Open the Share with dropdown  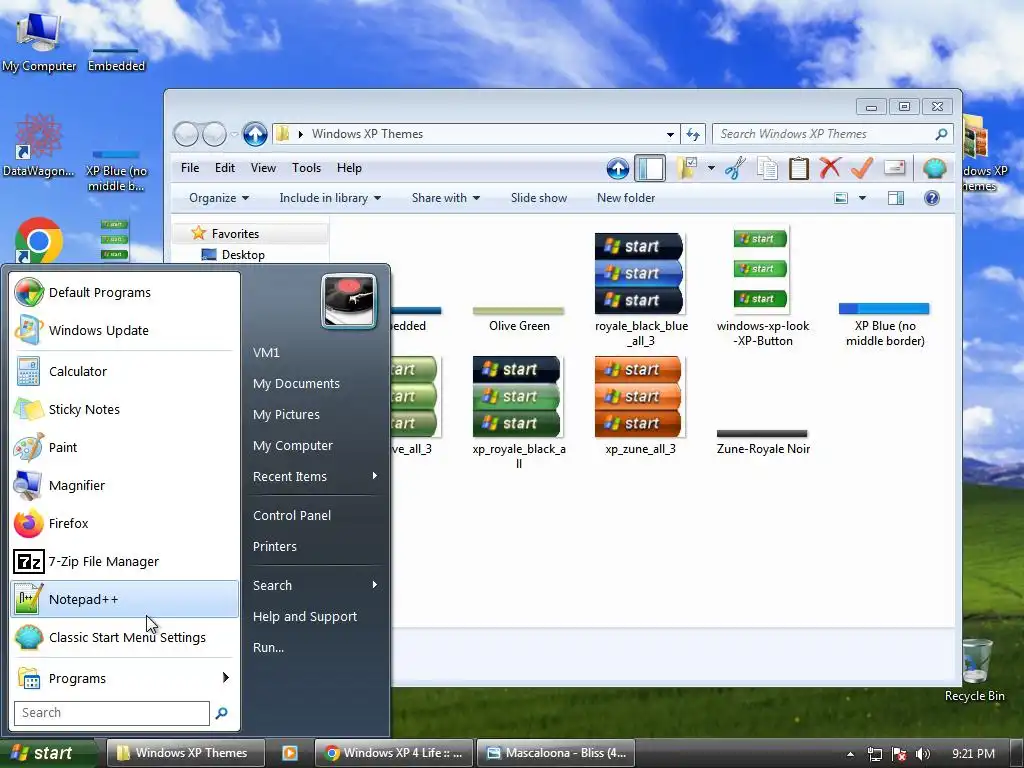[445, 198]
